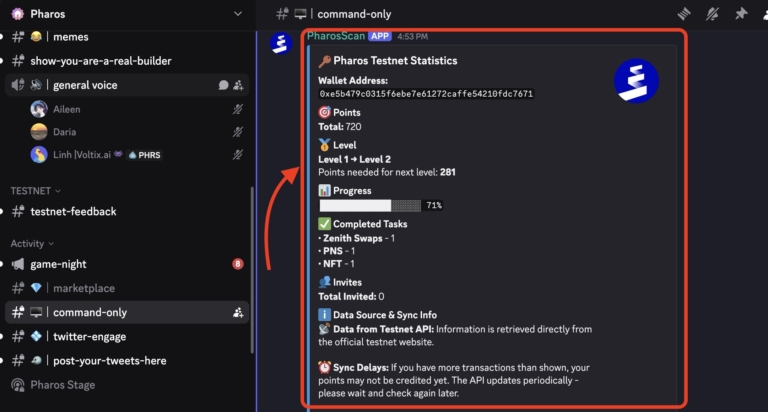Click the wallet address code text
Image resolution: width=768 pixels, height=412 pixels.
pyautogui.click(x=426, y=94)
